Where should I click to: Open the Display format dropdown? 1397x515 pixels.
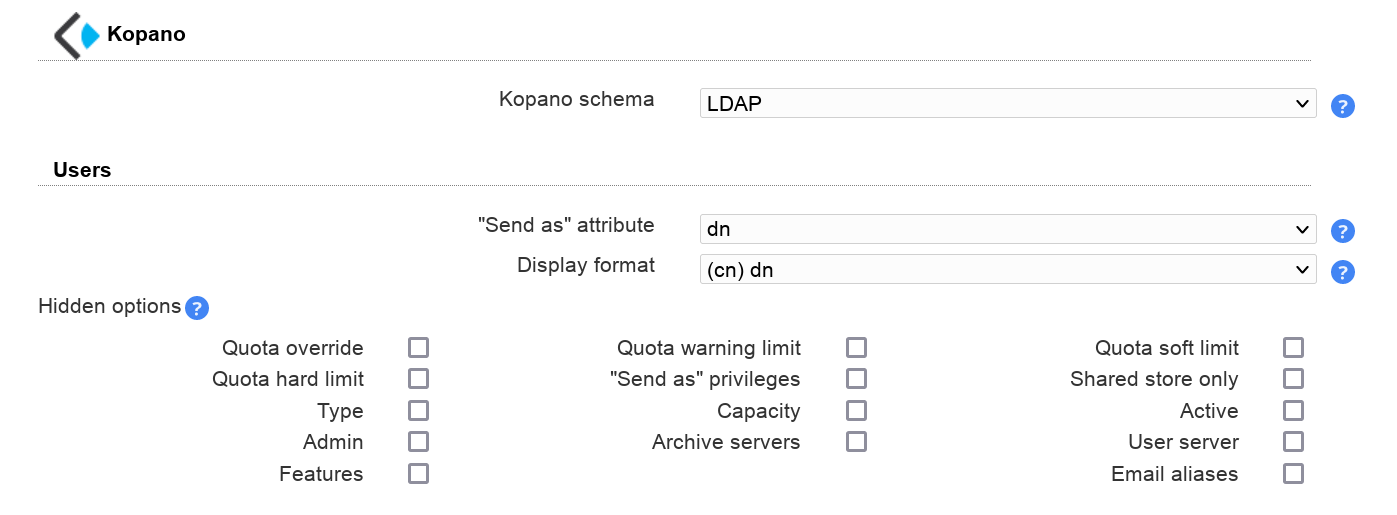(1007, 269)
